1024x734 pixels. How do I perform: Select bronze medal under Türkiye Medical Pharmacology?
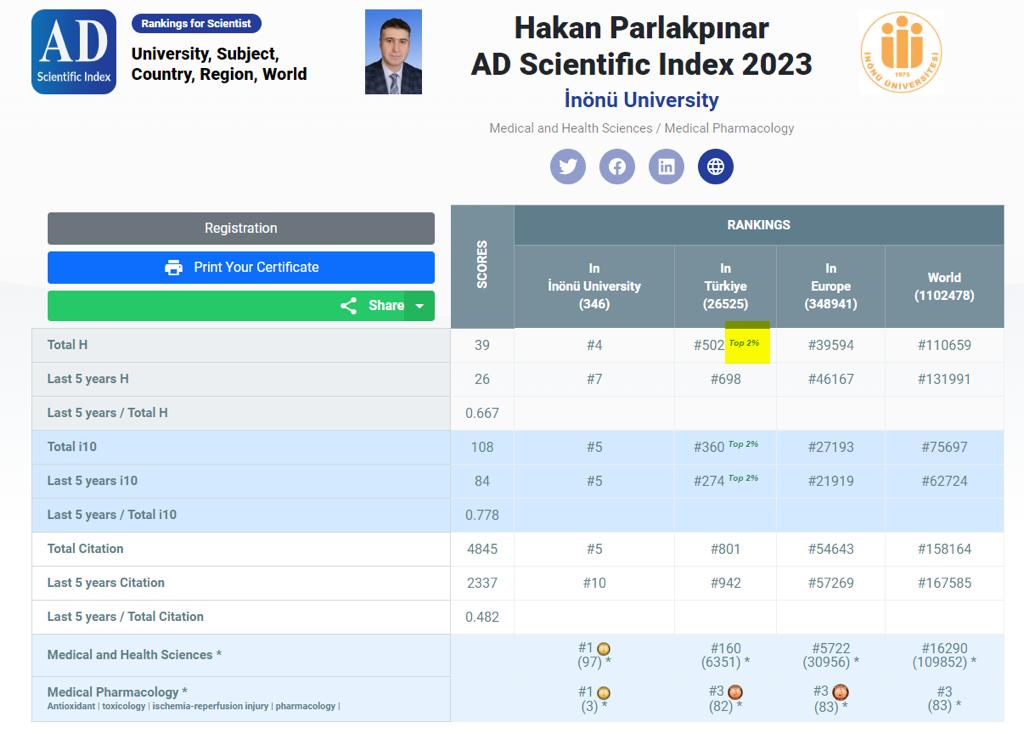735,692
